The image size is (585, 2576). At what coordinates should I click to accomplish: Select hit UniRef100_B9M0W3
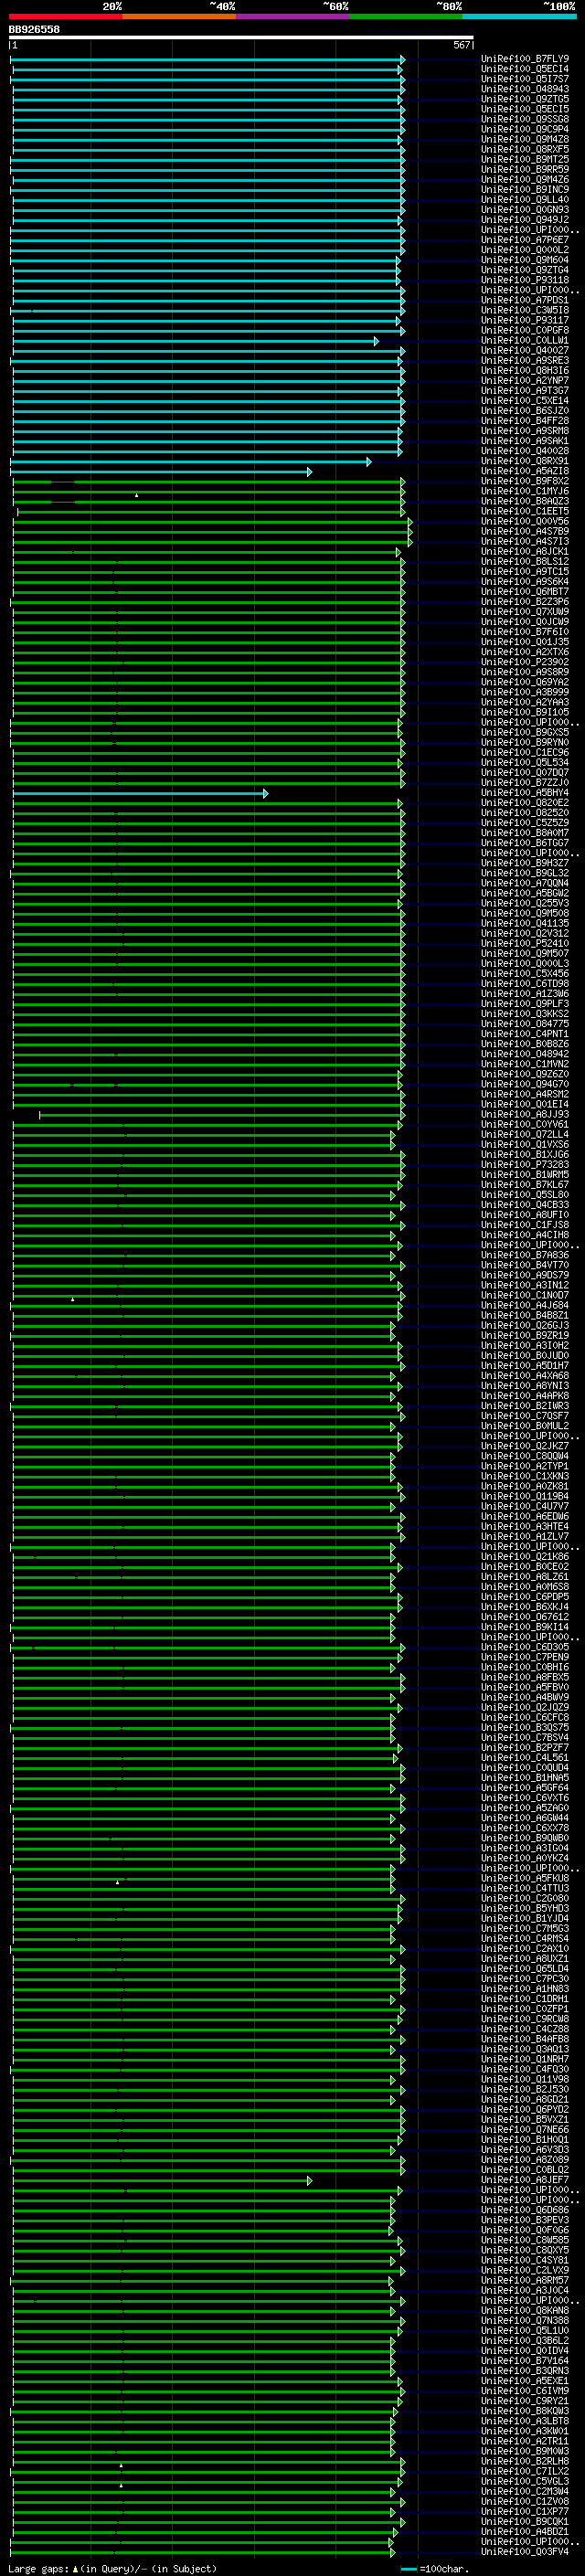pos(525,2451)
